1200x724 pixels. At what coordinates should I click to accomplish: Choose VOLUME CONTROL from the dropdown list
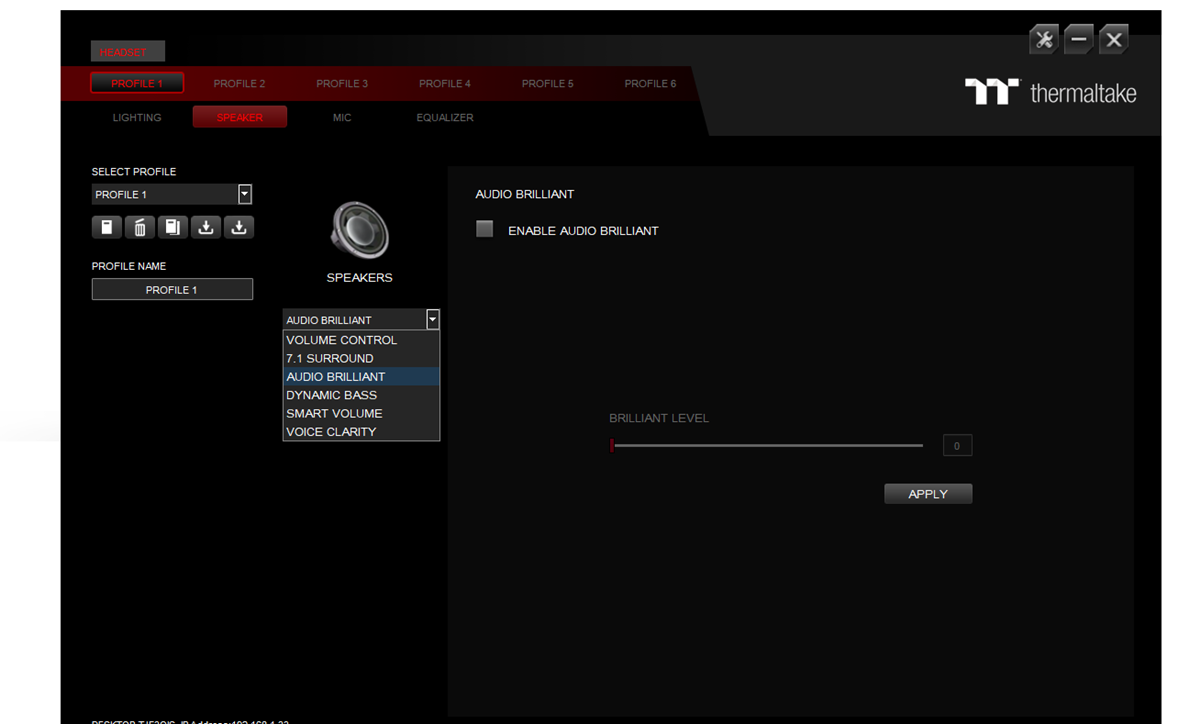361,340
